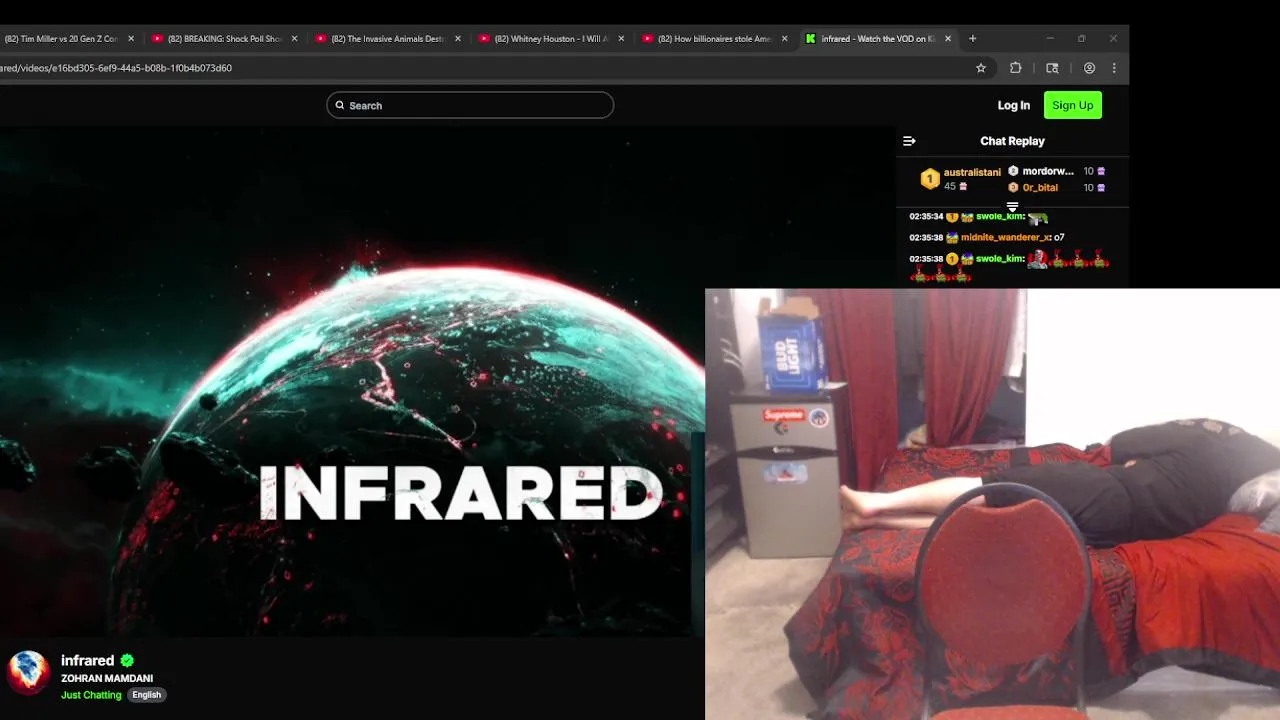Open the infrared channel avatar
The width and height of the screenshot is (1280, 720).
coord(28,672)
